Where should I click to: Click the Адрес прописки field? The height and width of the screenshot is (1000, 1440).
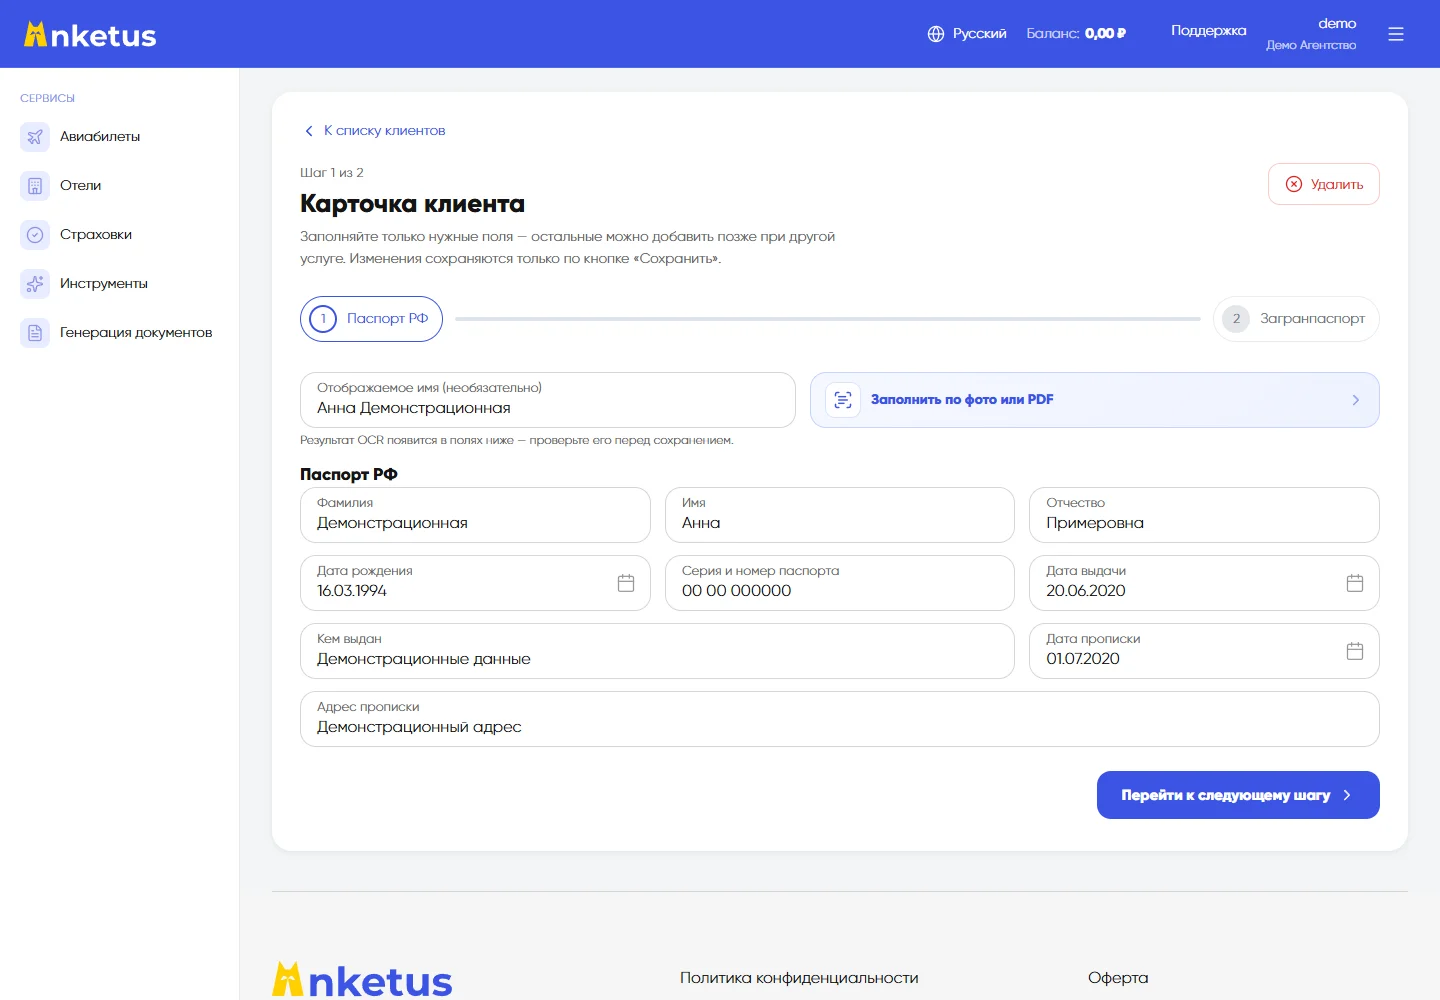pos(840,719)
